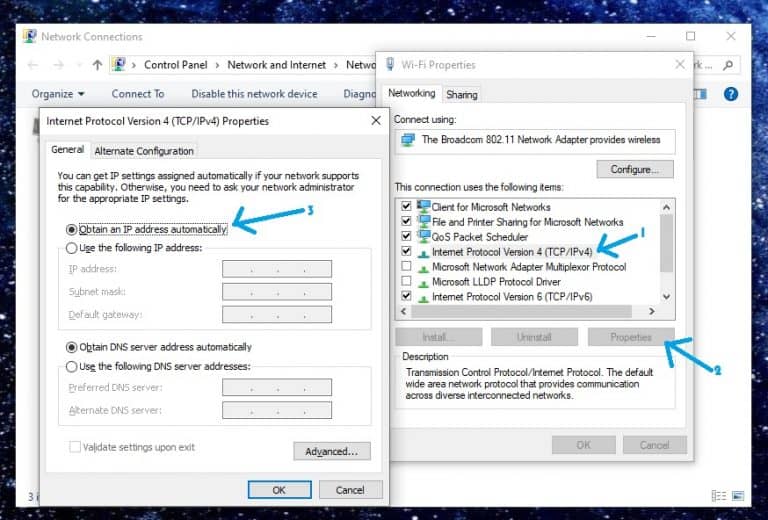Viewport: 768px width, 520px height.
Task: Toggle QoS Packet Scheduler checkbox
Action: [x=406, y=236]
